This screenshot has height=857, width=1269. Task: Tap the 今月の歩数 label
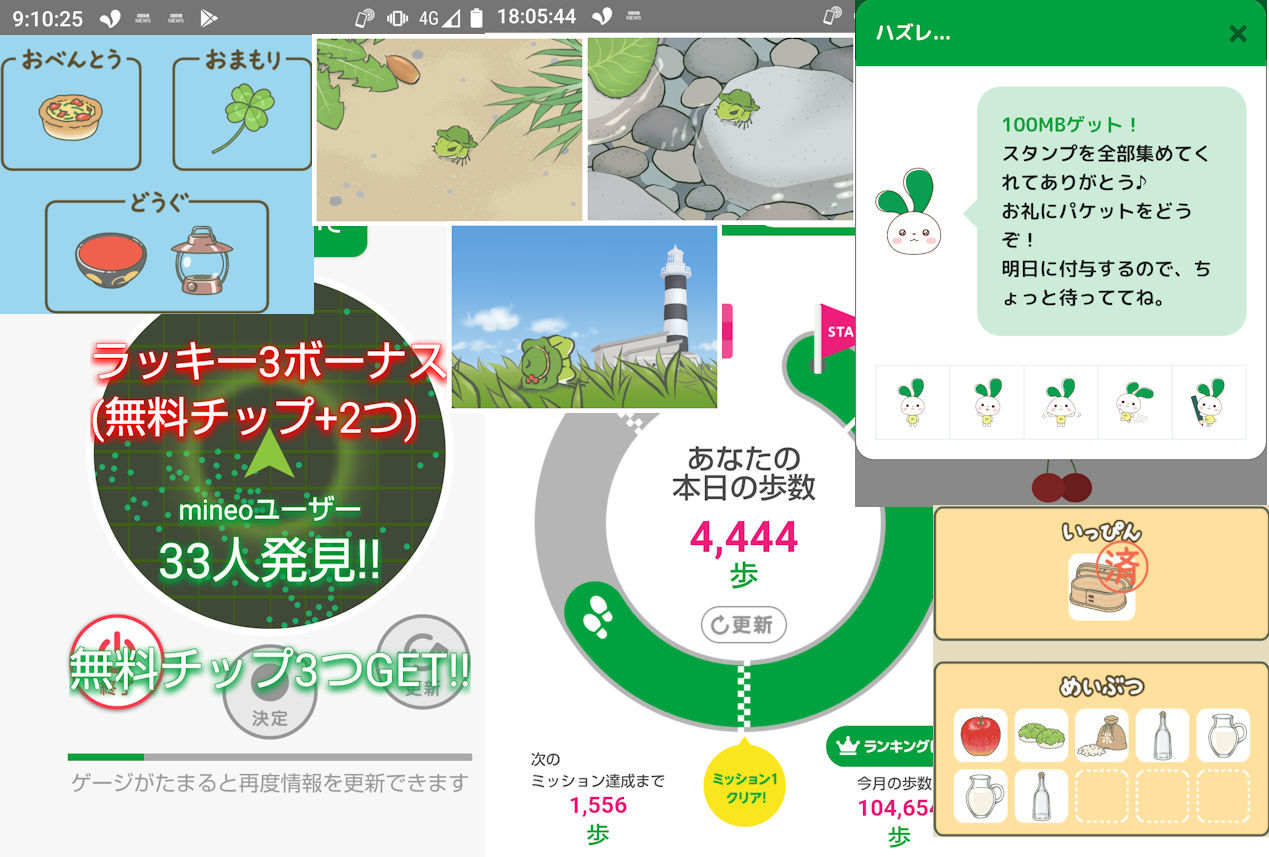[x=895, y=782]
